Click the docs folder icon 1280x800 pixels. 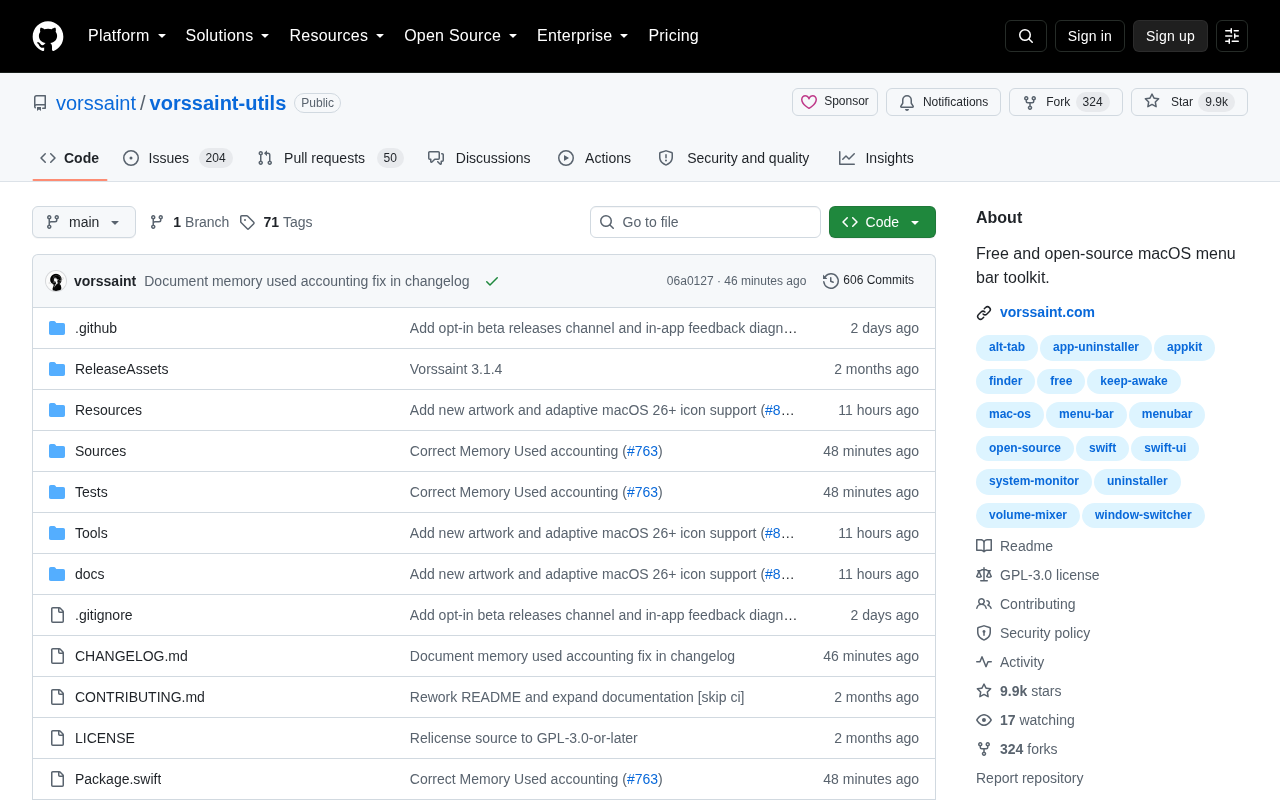coord(57,574)
